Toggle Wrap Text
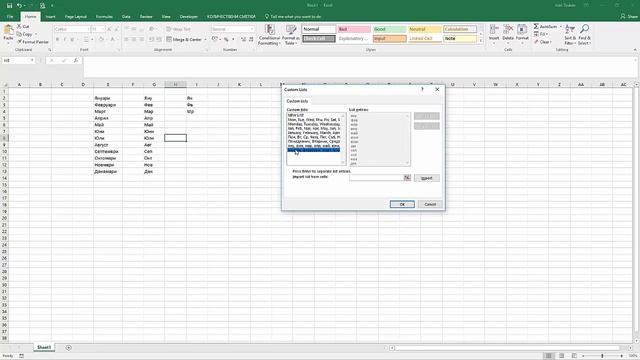This screenshot has height=360, width=640. click(178, 29)
